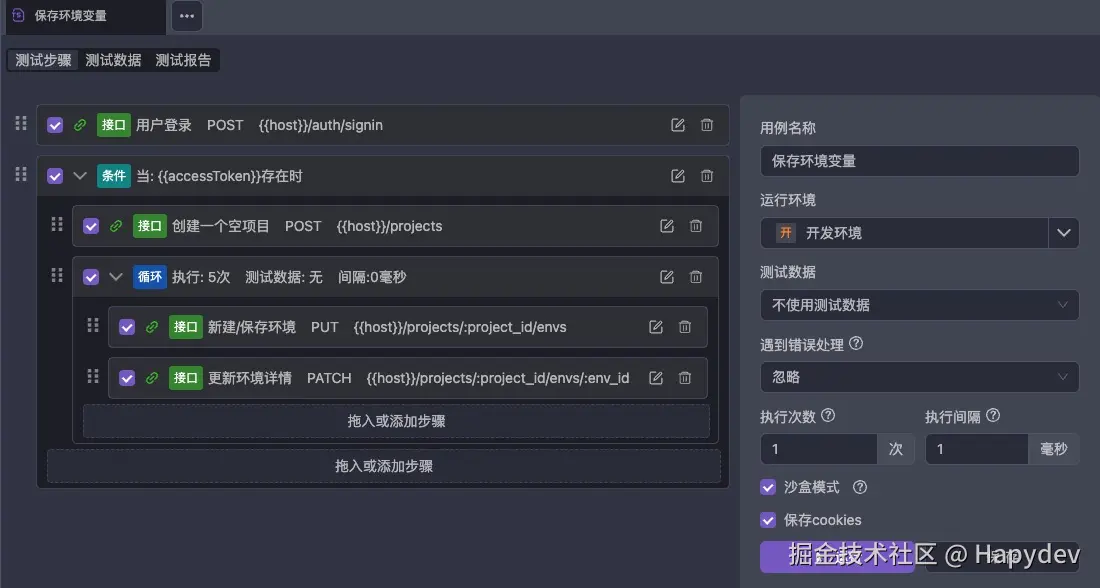1100x588 pixels.
Task: Delete the accessToken condition step
Action: tap(707, 176)
